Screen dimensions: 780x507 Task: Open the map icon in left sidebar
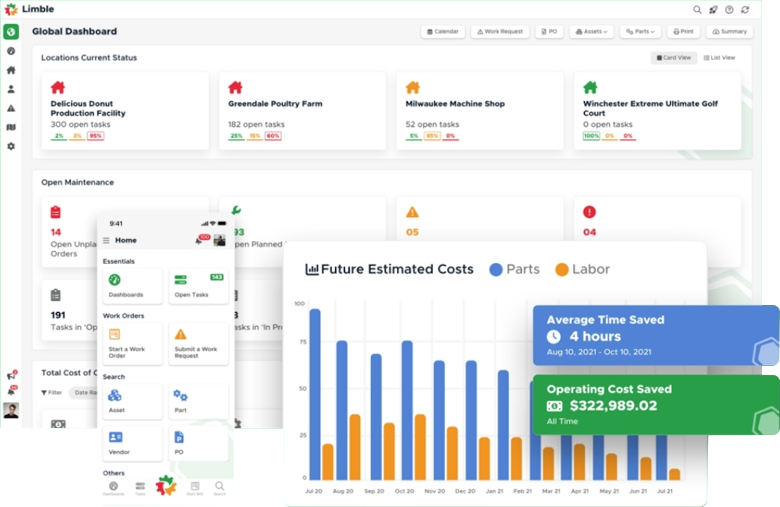[11, 127]
